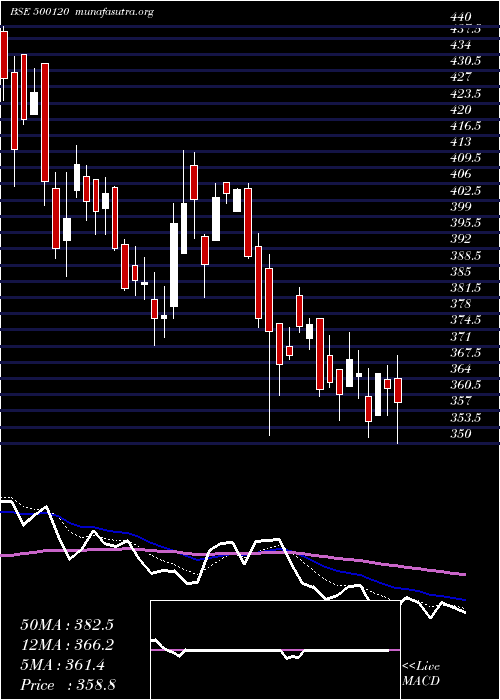Click the 357 price axis label

(461, 400)
